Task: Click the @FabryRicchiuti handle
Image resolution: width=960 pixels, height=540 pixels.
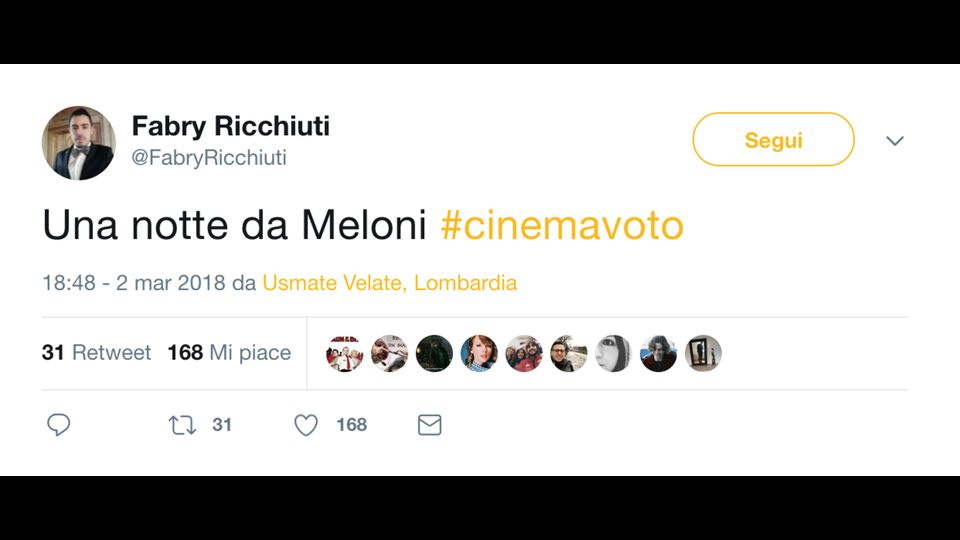Action: pos(209,158)
